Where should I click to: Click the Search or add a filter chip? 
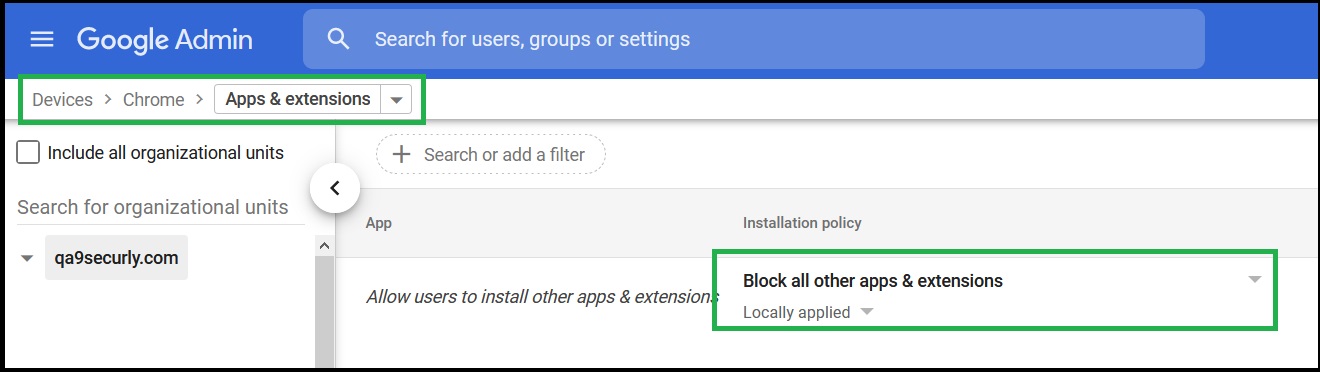pyautogui.click(x=491, y=155)
